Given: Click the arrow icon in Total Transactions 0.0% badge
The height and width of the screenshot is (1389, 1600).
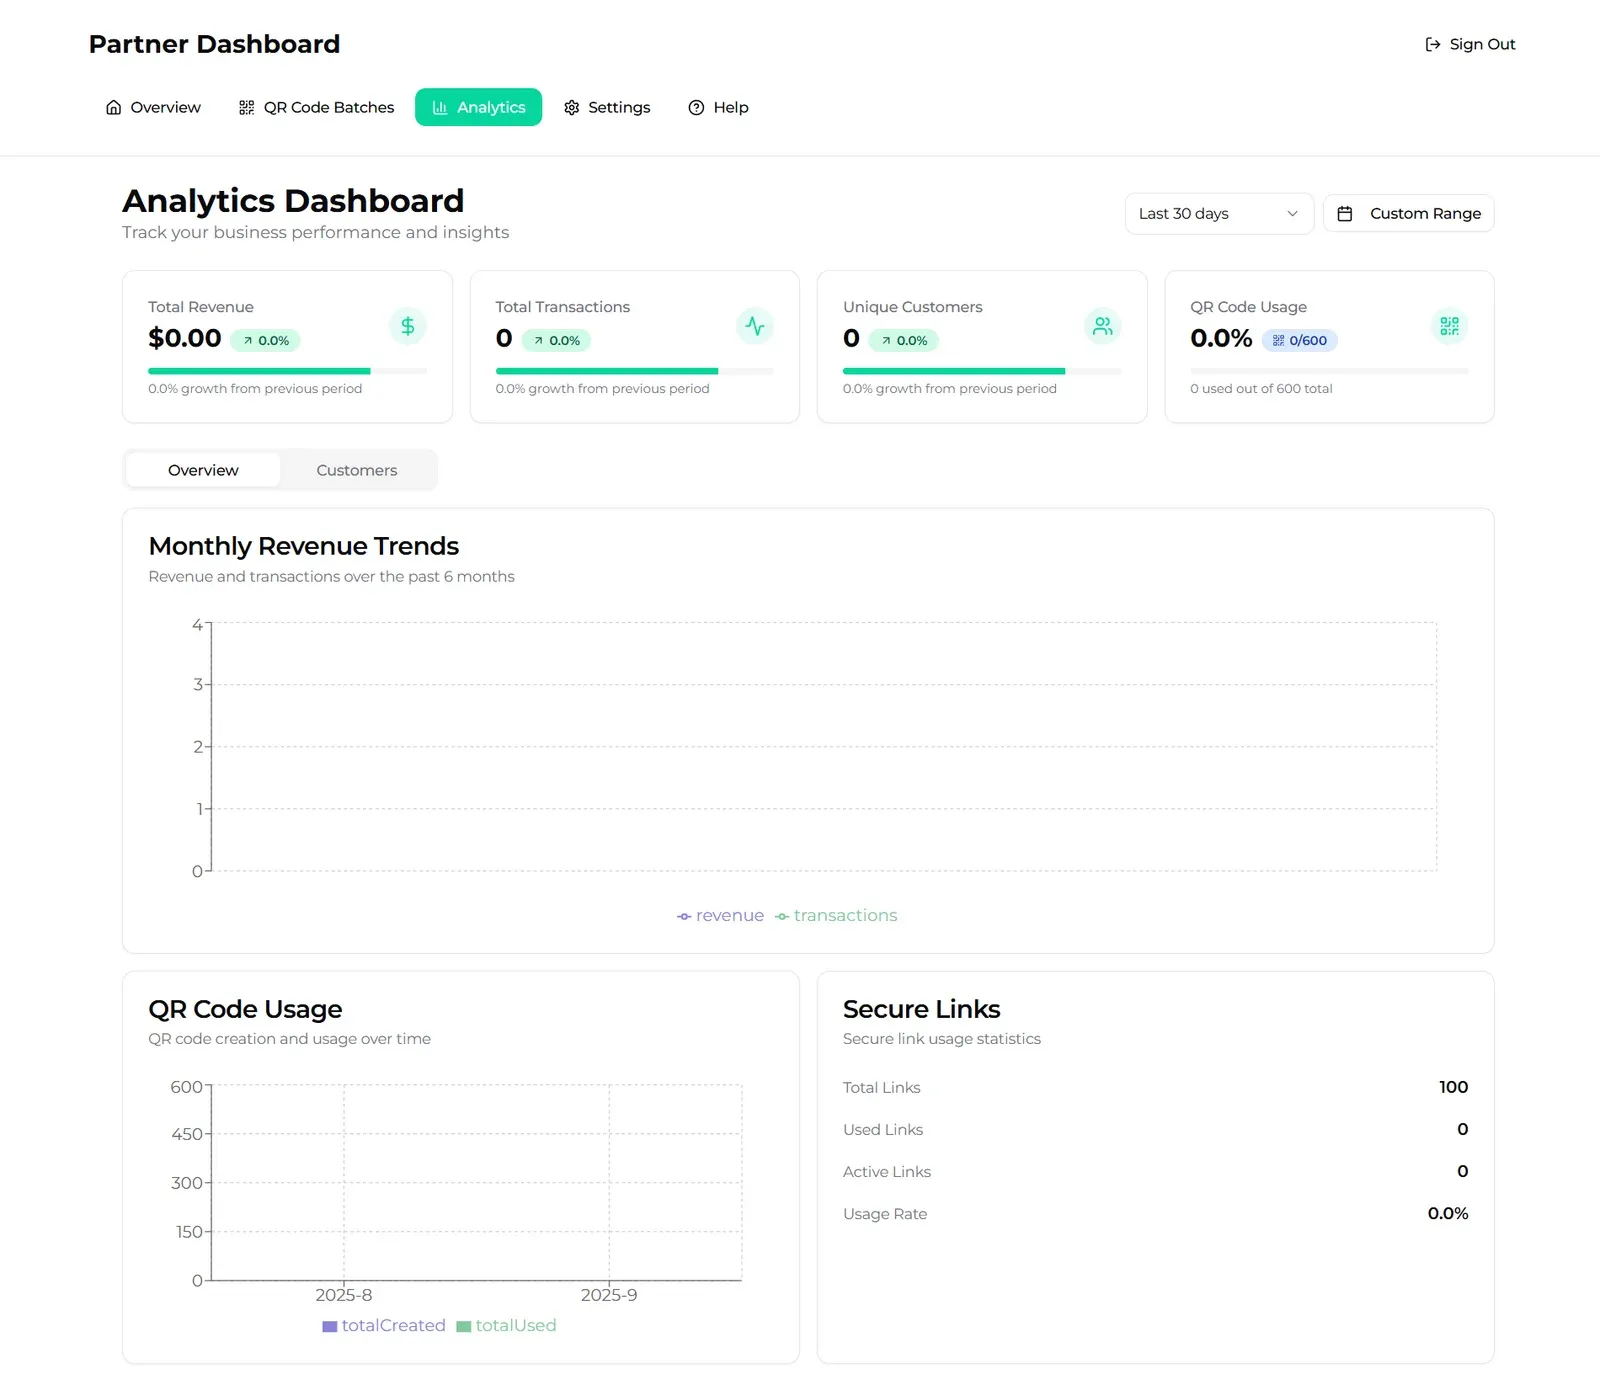Looking at the screenshot, I should [539, 341].
